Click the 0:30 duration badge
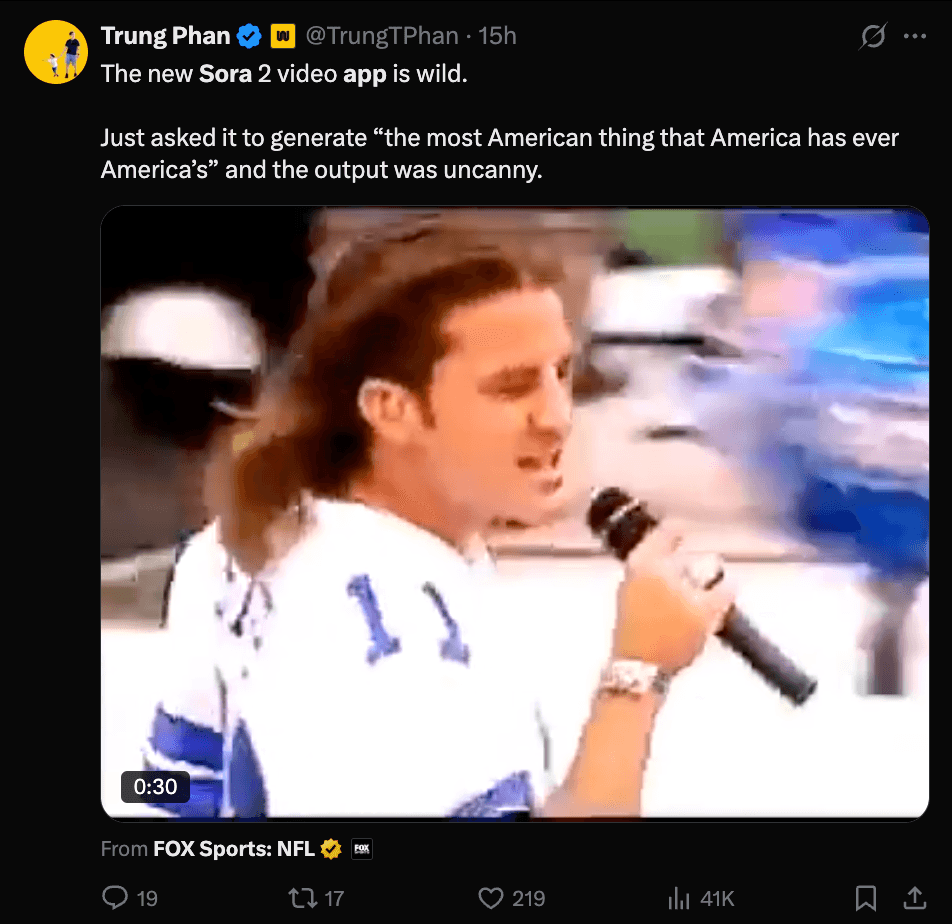Screen dimensions: 952x924 point(155,787)
